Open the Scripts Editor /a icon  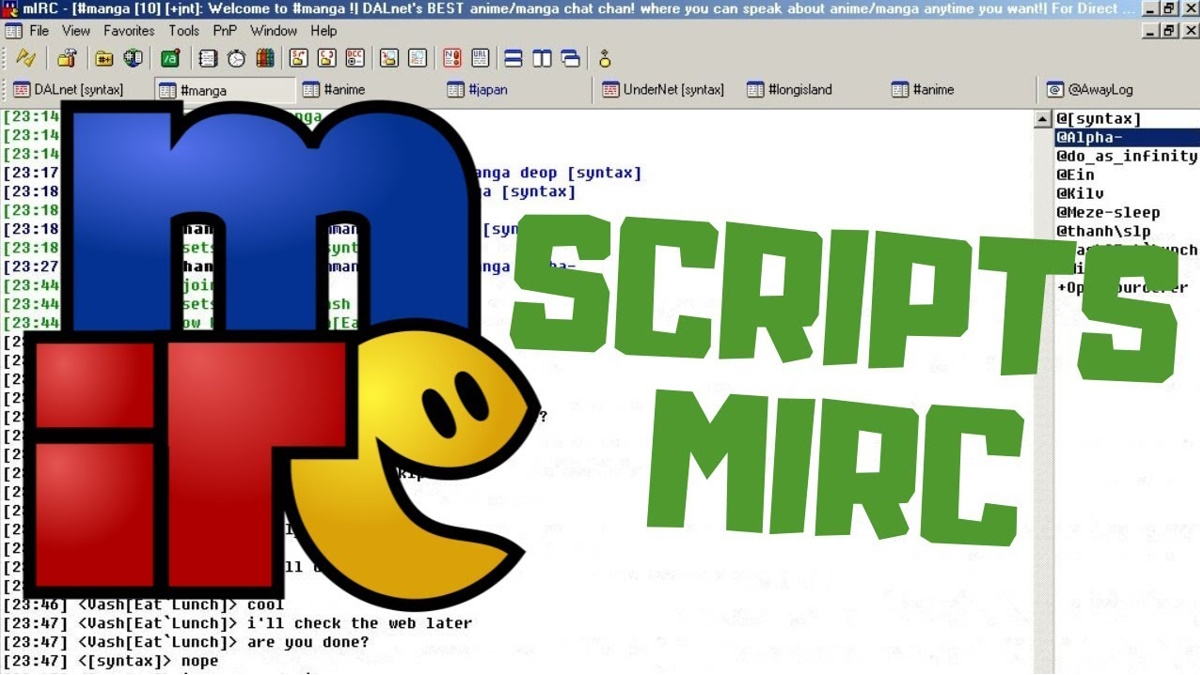(170, 58)
